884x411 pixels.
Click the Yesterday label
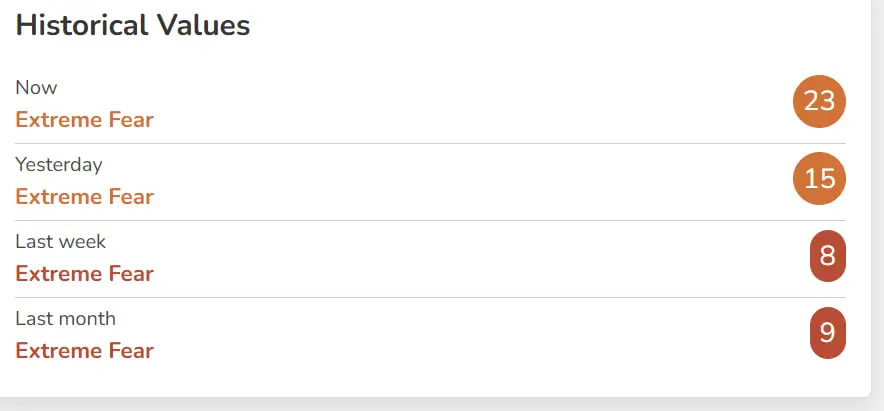click(59, 165)
